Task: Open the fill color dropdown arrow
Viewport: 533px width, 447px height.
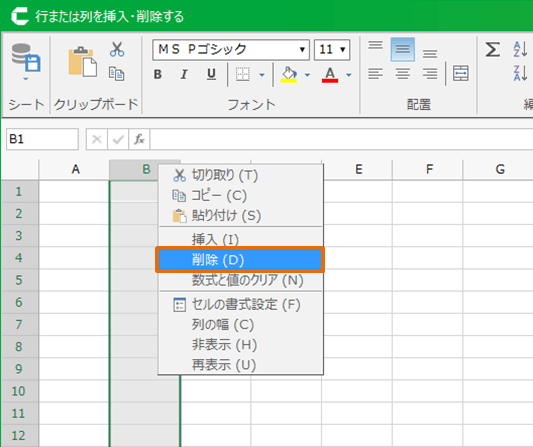Action: (x=307, y=75)
